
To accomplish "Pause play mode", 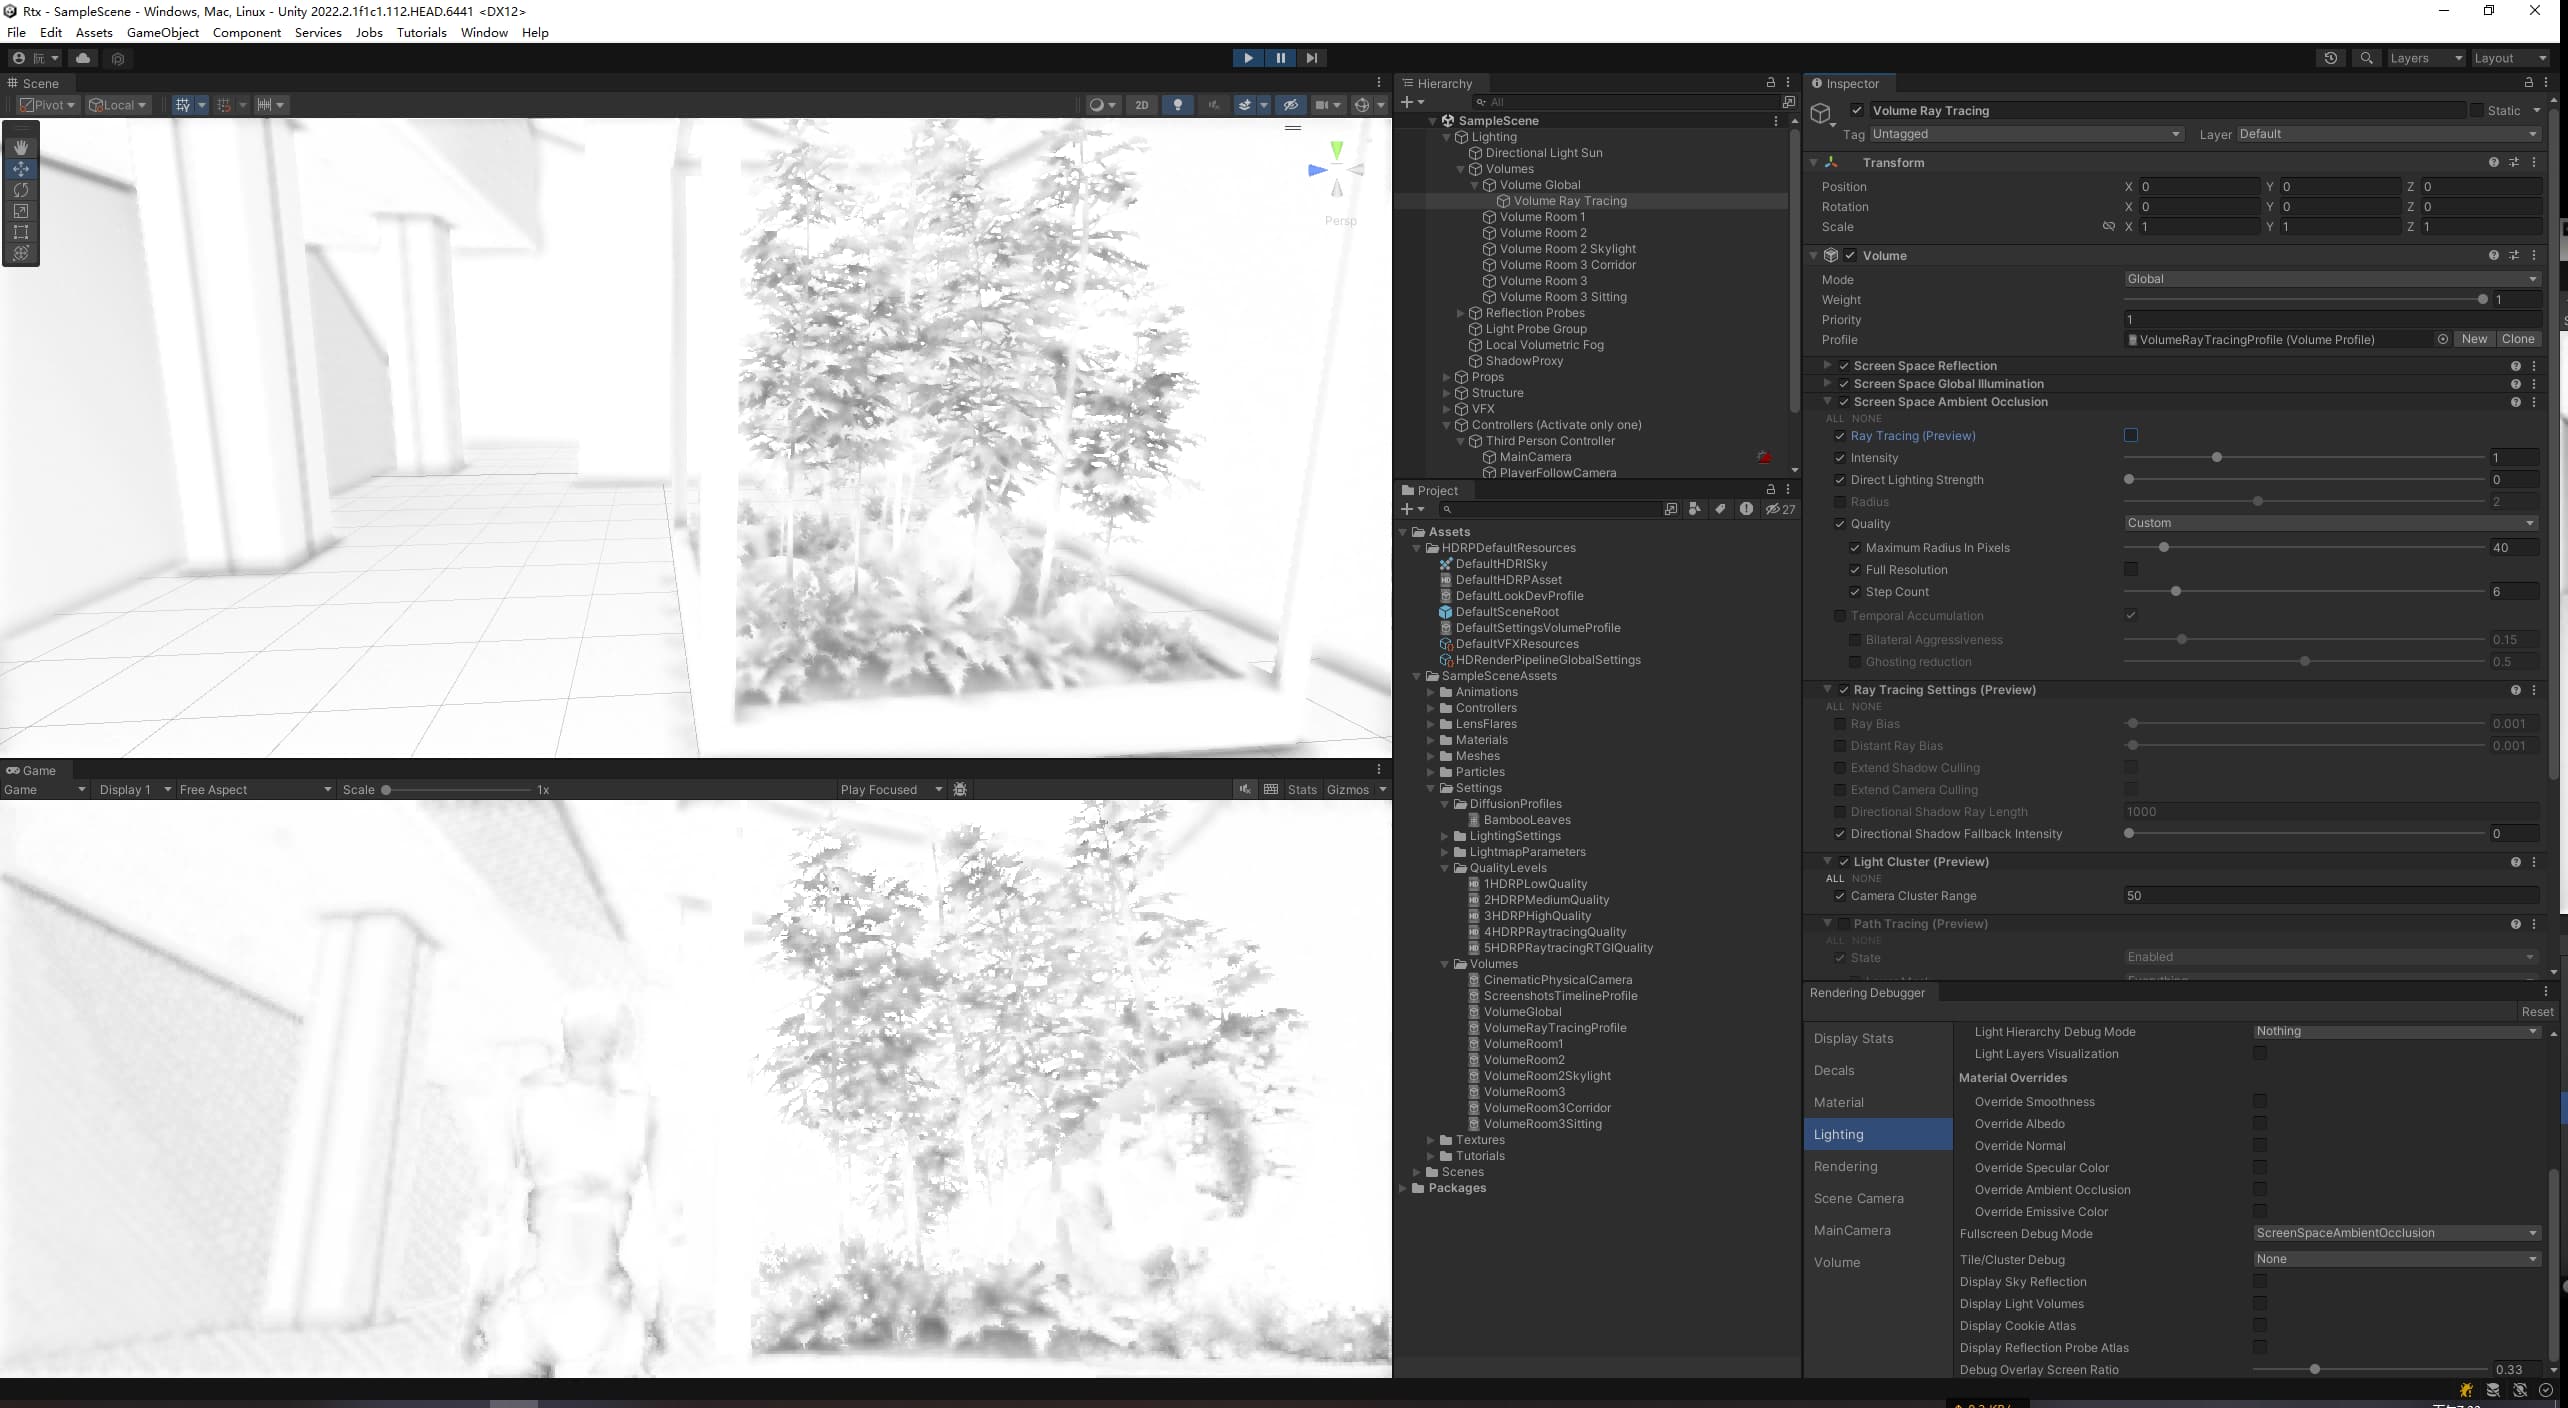I will click(1280, 58).
